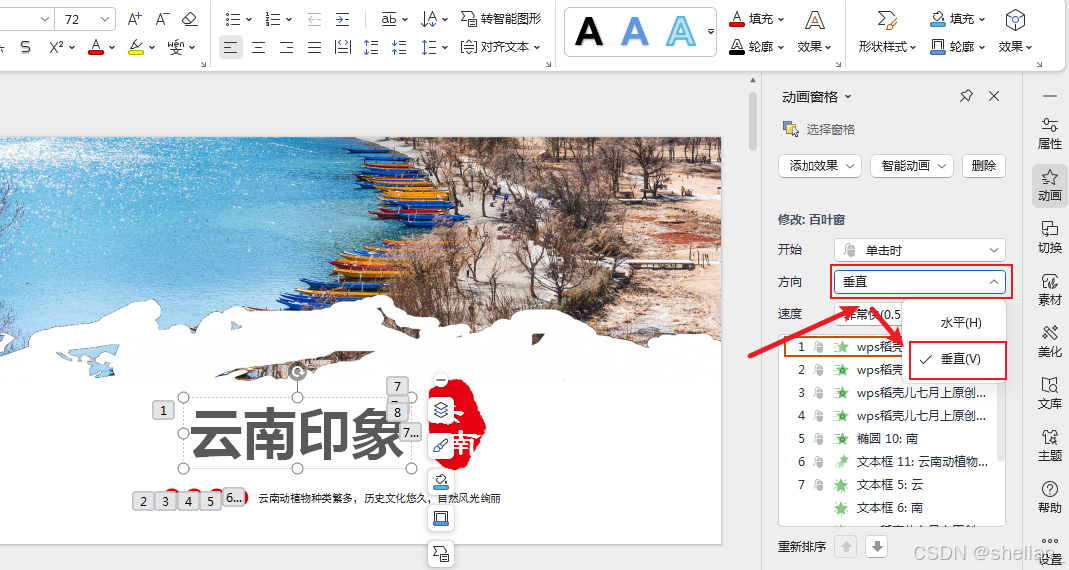Align text left
Screen dimensions: 1069x570
pos(231,47)
